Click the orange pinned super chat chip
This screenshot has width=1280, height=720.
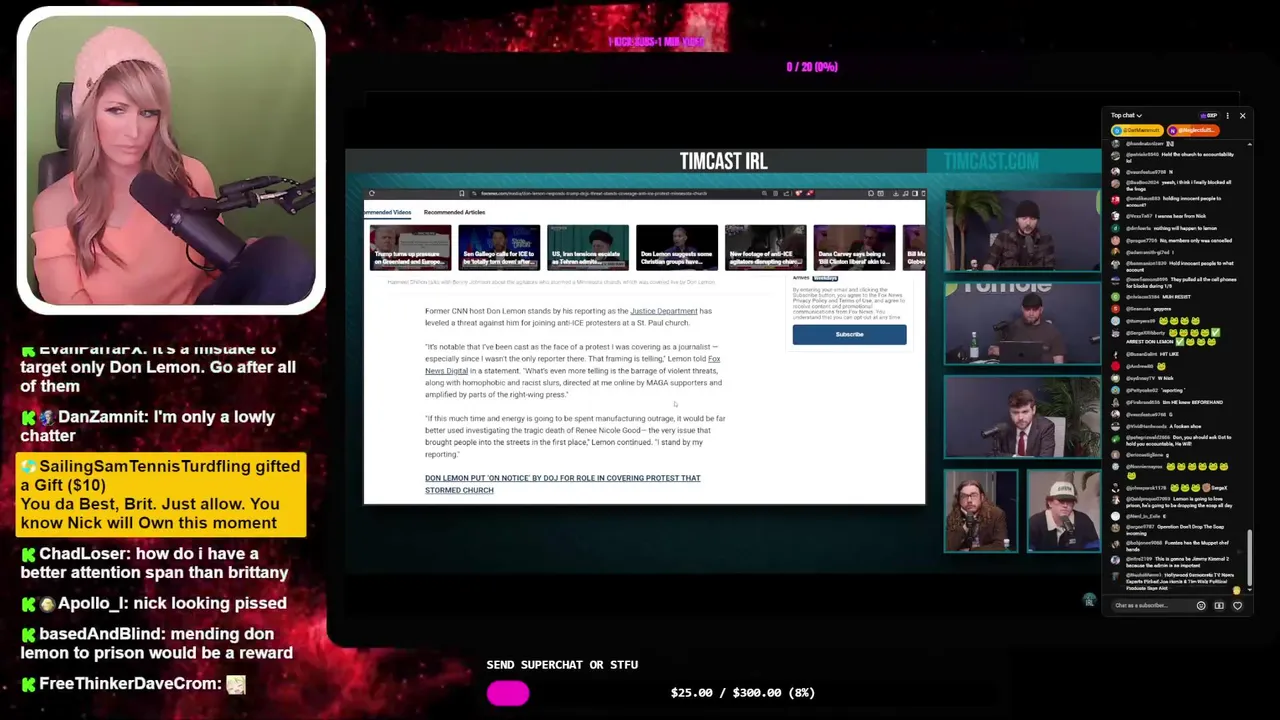click(1193, 131)
